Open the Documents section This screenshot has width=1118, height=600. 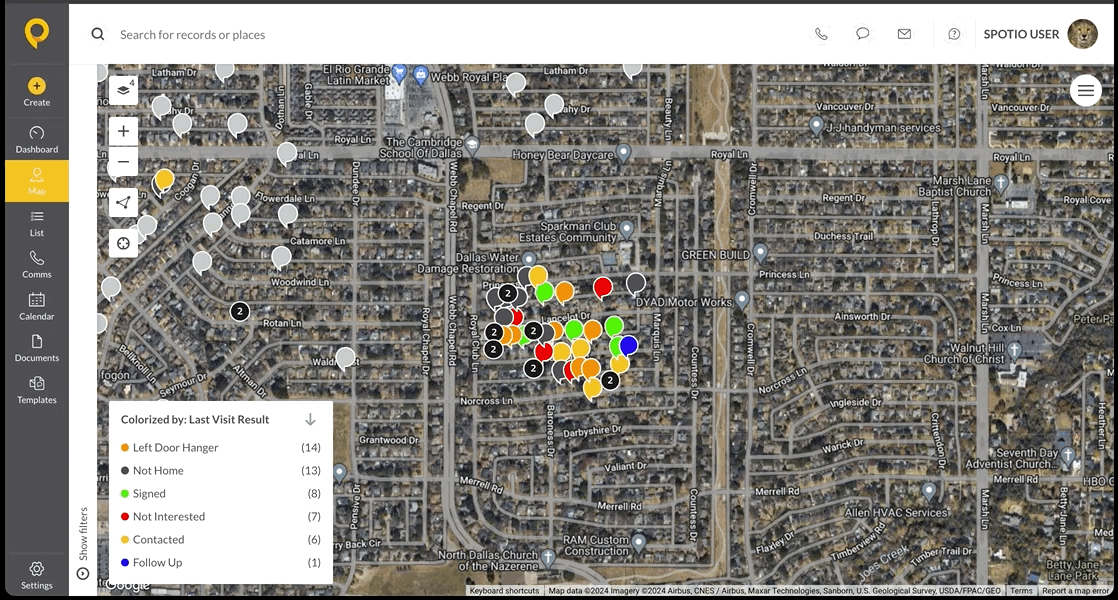click(x=36, y=348)
